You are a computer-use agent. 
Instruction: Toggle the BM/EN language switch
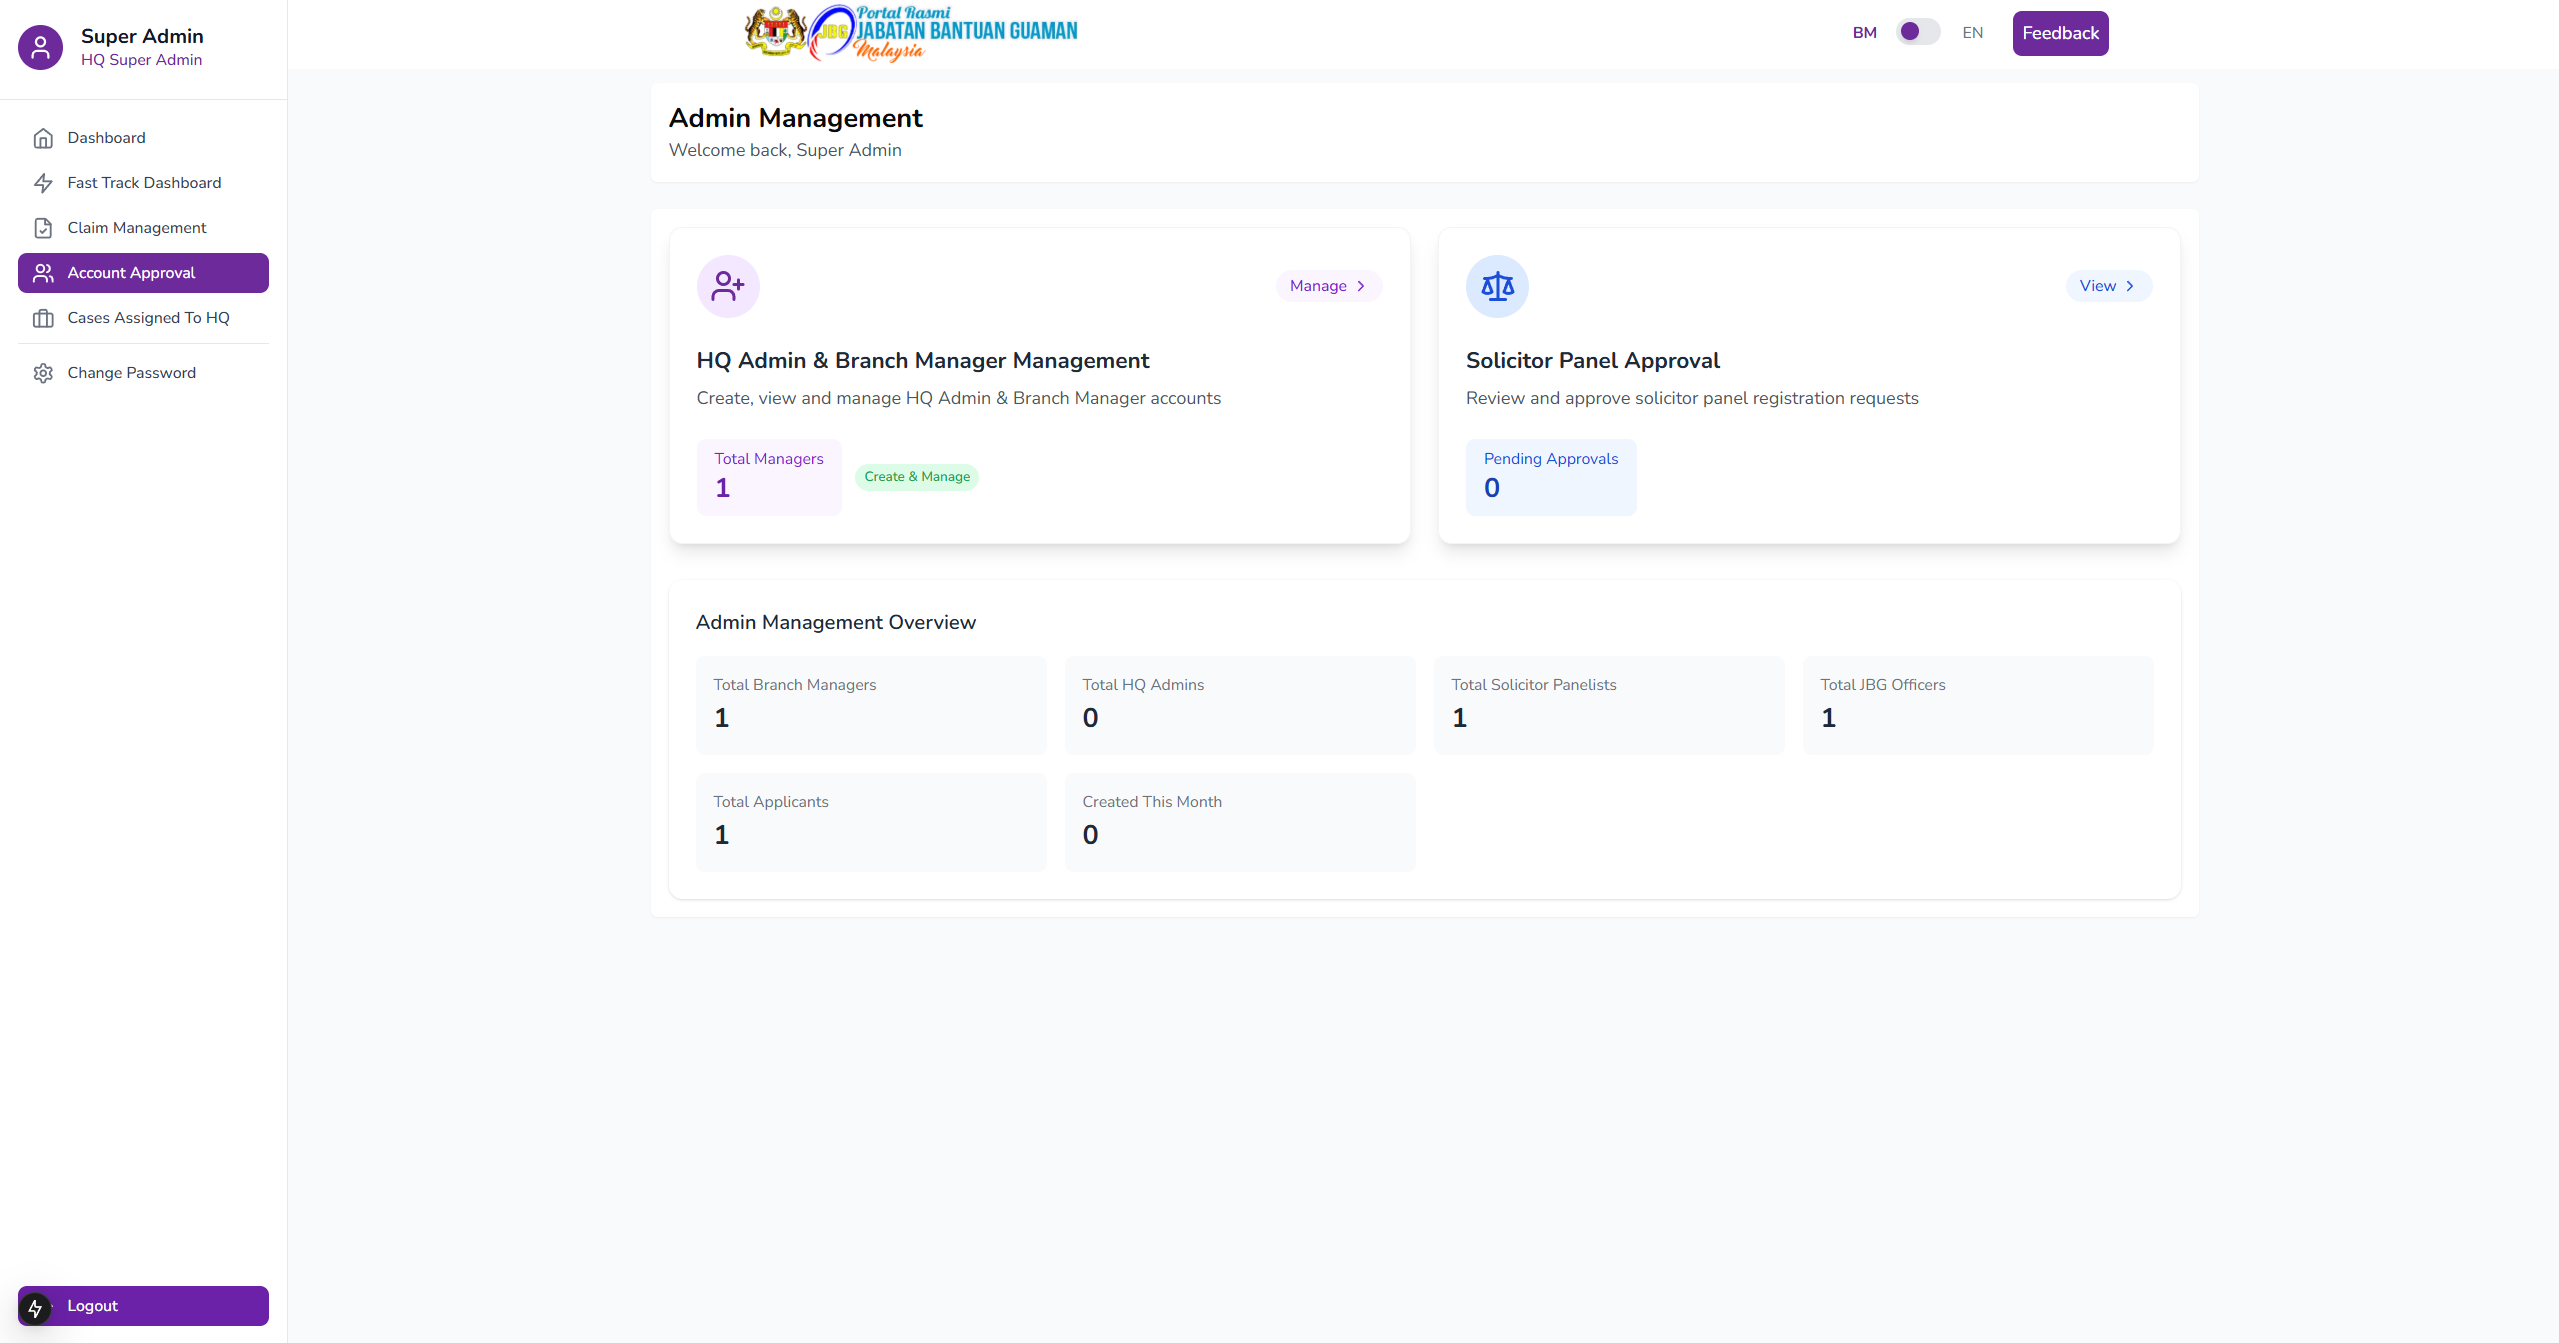click(x=1917, y=32)
